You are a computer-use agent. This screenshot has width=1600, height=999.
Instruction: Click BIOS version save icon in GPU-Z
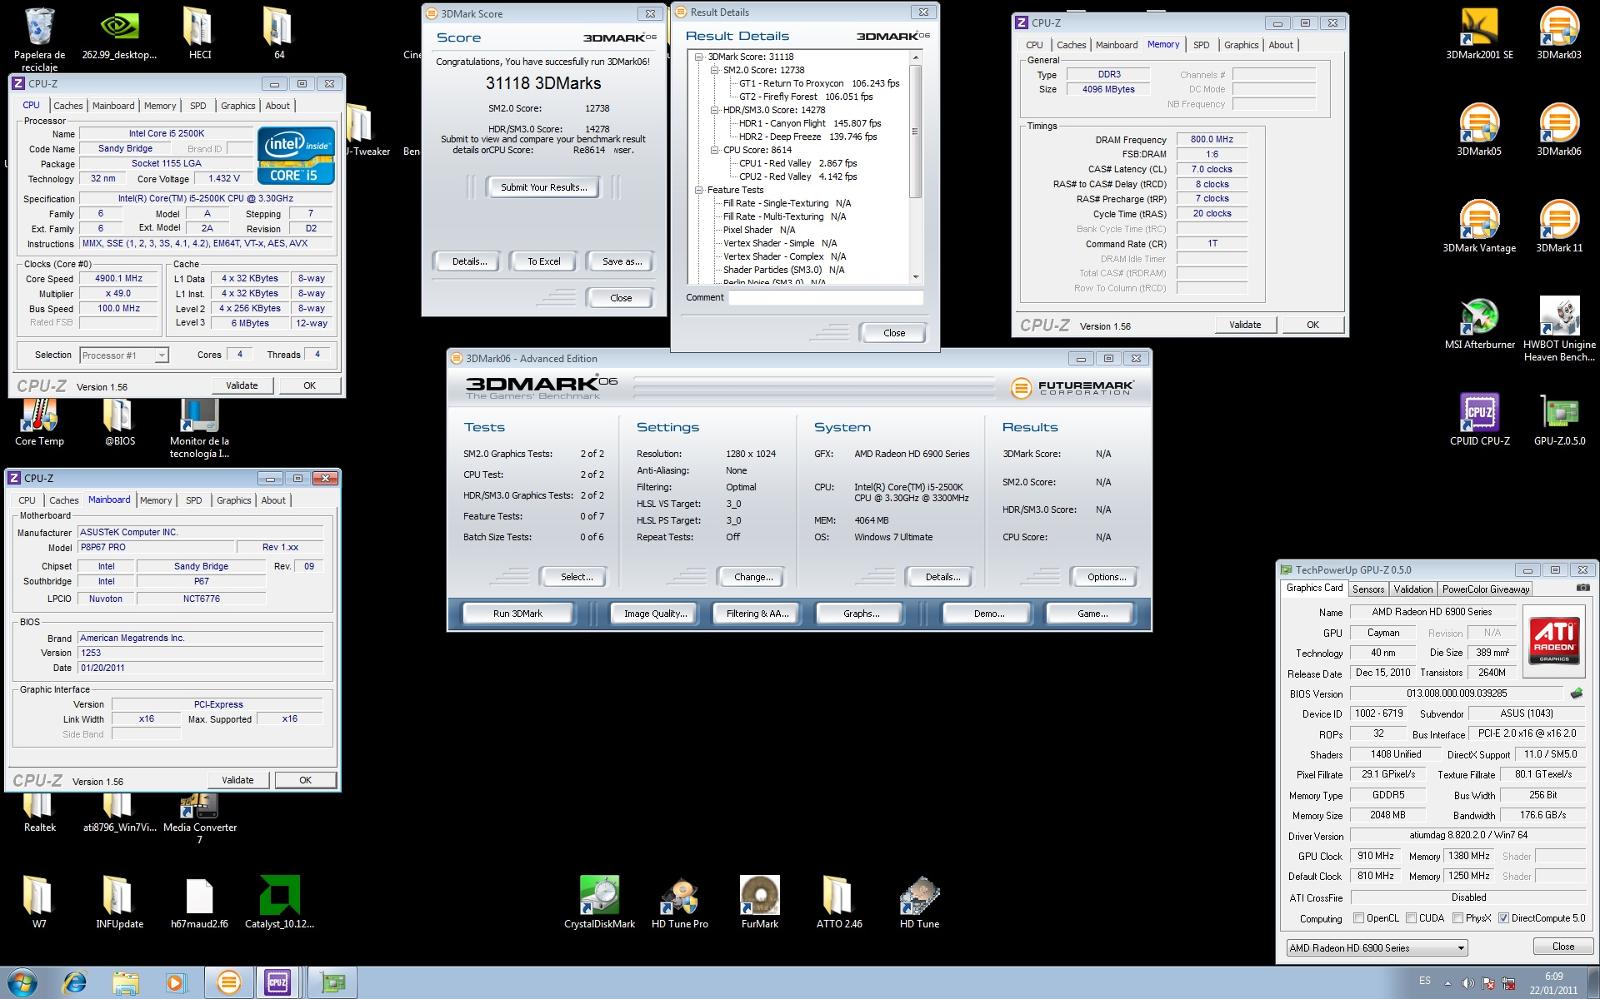tap(1576, 693)
